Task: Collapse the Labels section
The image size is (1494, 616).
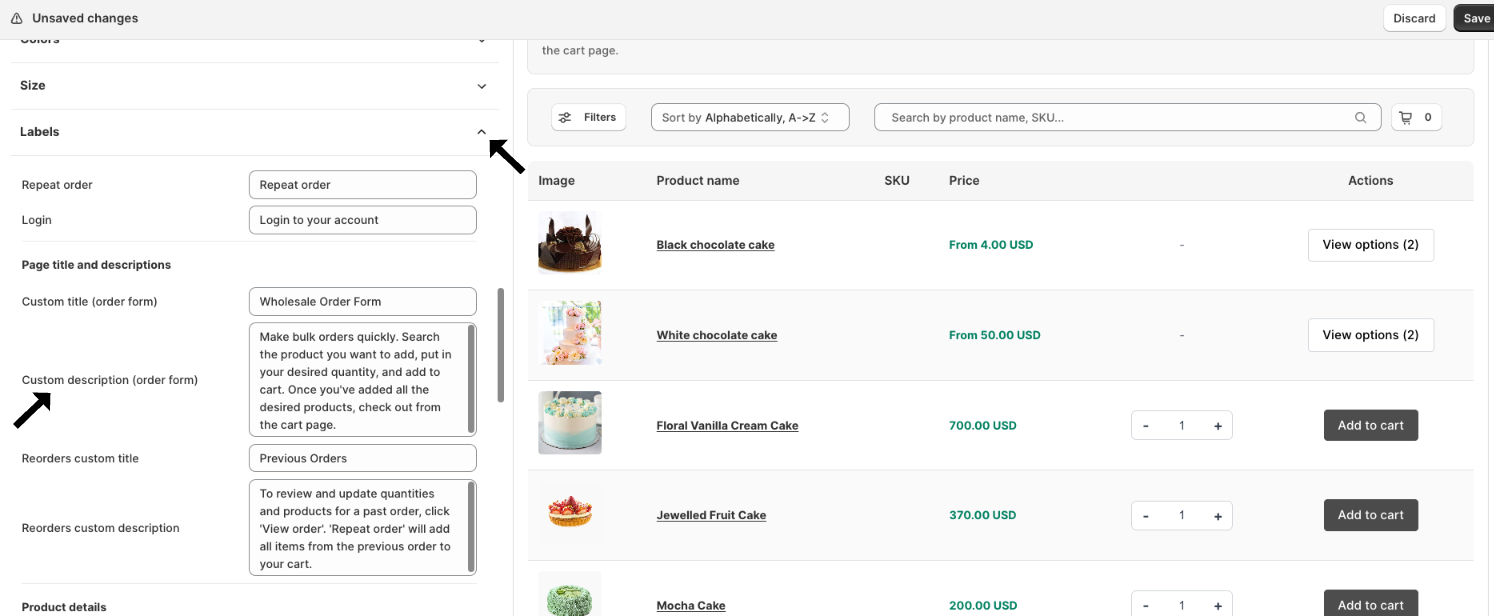Action: [x=481, y=132]
